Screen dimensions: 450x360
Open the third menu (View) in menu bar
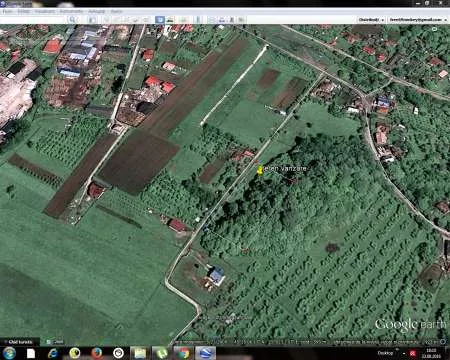tap(45, 11)
